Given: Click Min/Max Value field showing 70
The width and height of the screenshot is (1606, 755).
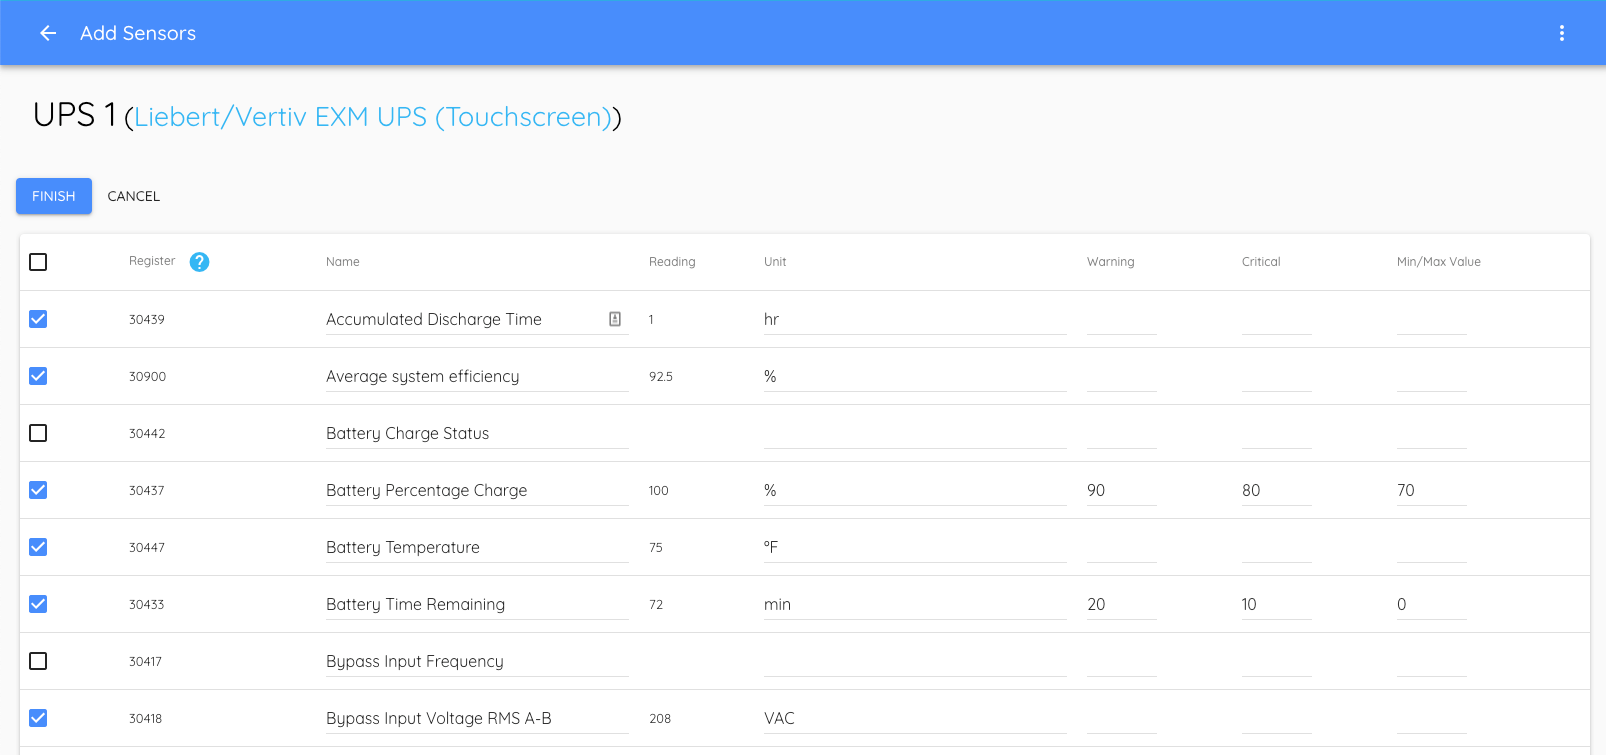Looking at the screenshot, I should tap(1430, 490).
